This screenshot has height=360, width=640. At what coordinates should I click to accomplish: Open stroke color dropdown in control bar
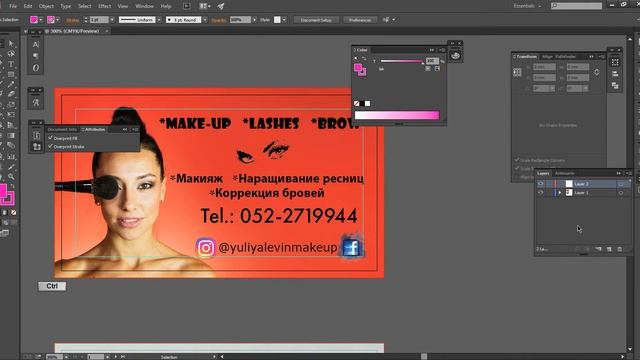pyautogui.click(x=58, y=20)
